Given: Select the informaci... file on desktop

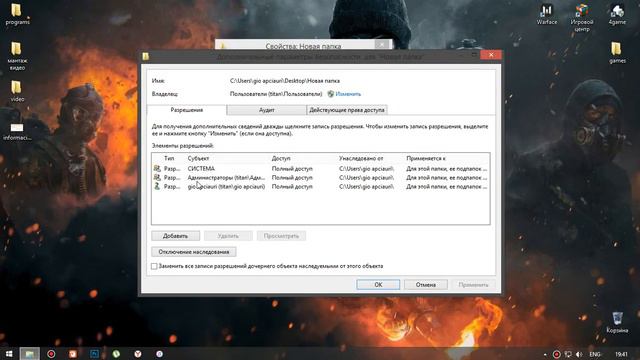Looking at the screenshot, I should (17, 131).
